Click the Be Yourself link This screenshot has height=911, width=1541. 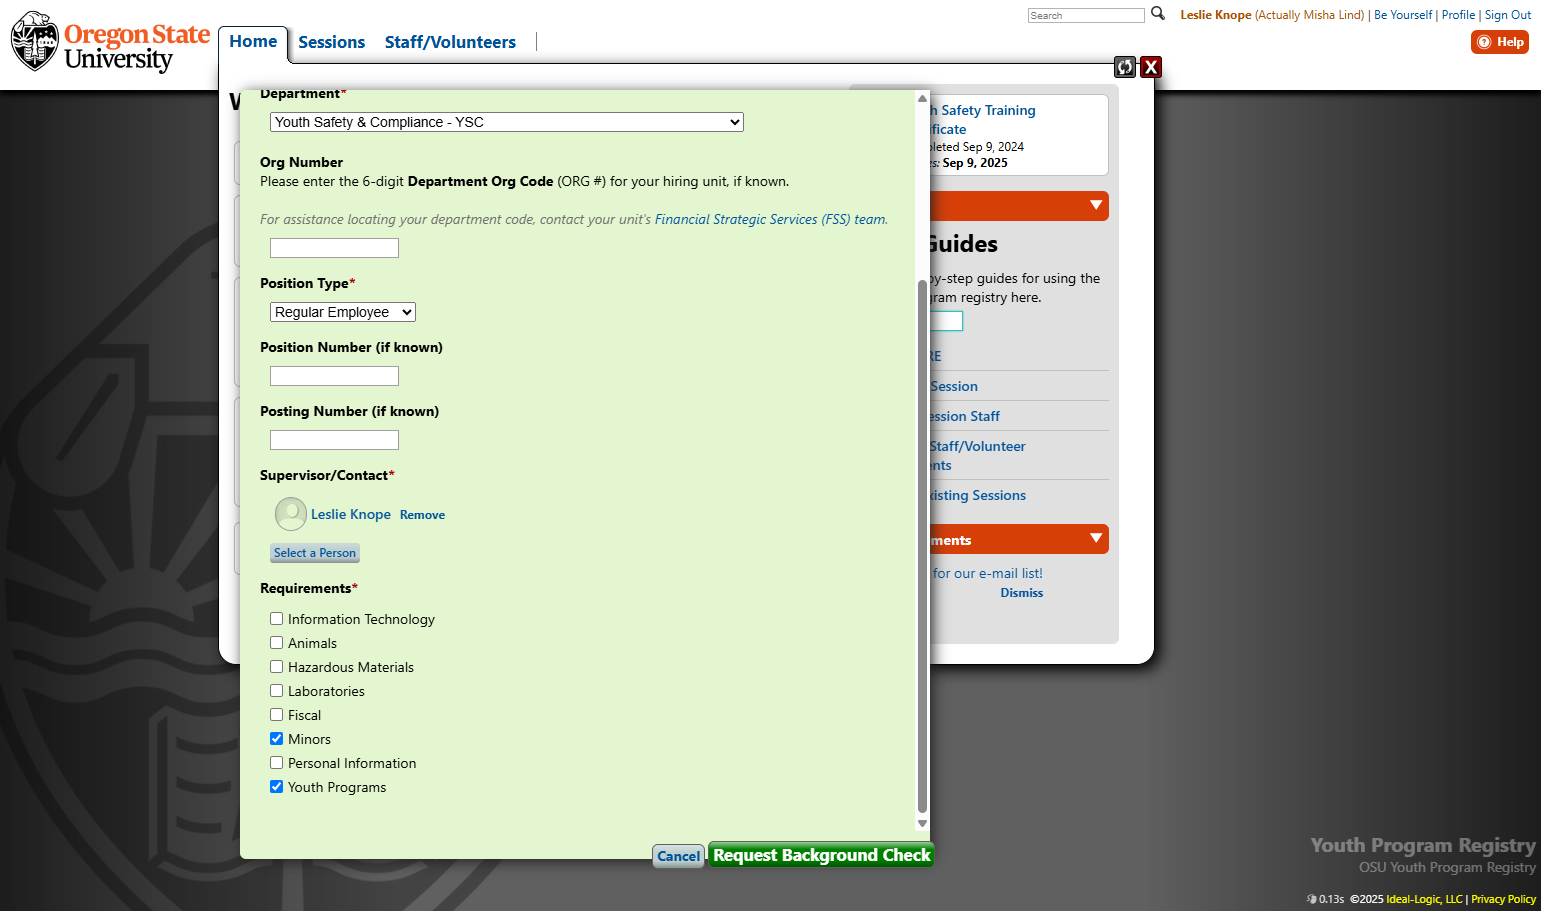click(1403, 15)
